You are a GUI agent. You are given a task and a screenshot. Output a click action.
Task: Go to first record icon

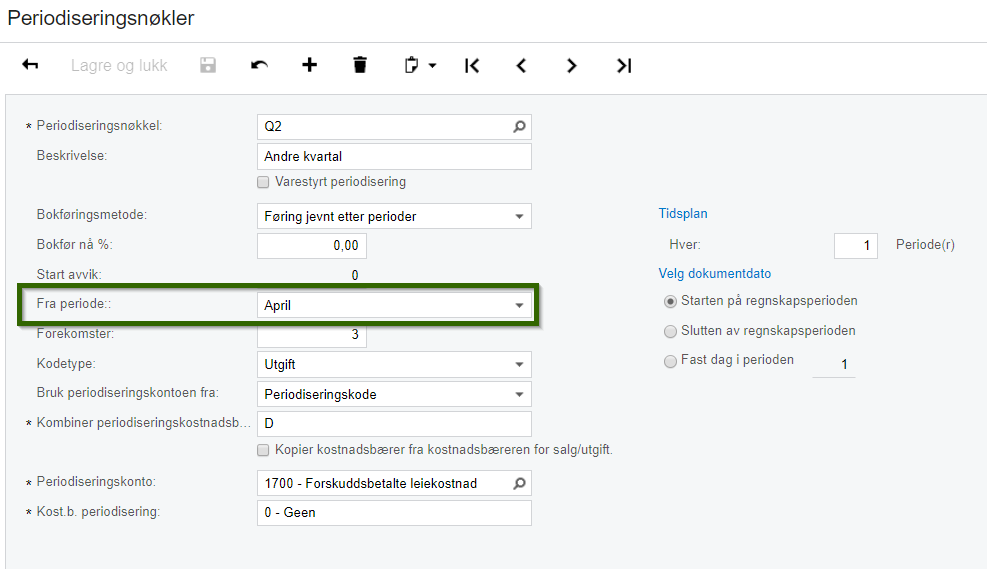[472, 65]
